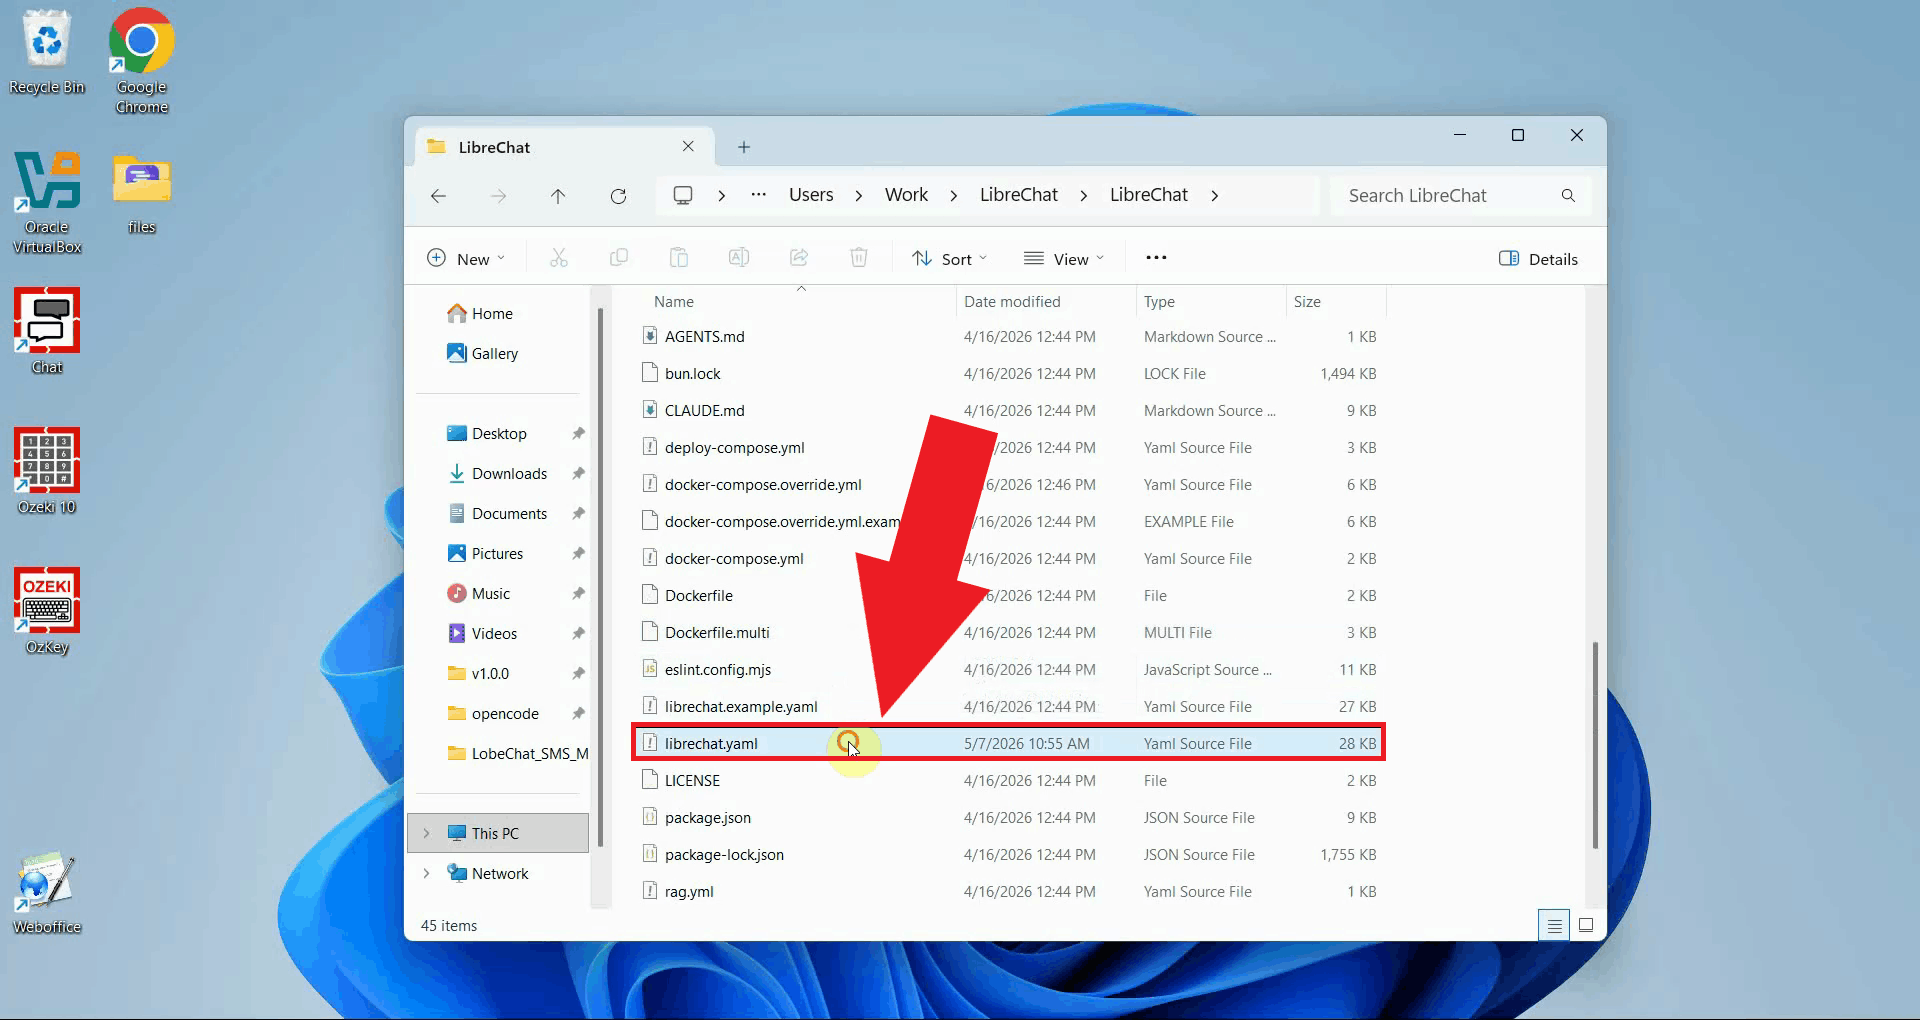
Task: Open the See more three-dots menu
Action: pos(1156,258)
